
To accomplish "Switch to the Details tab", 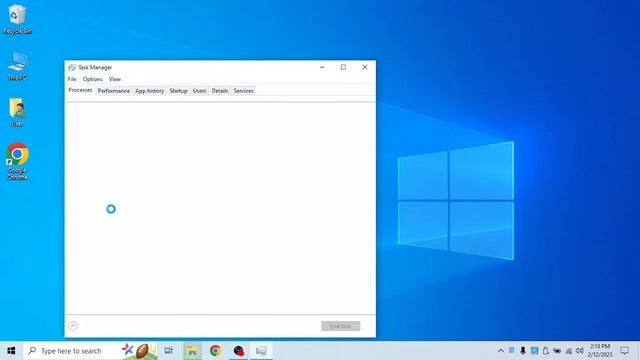I will coord(220,91).
